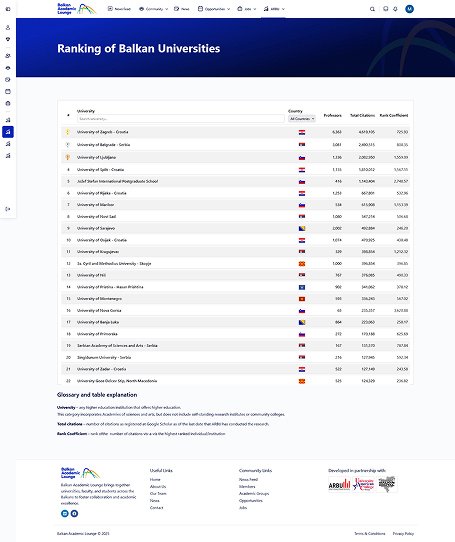Toggle the sidebar collapse icon at top-left

(8, 9)
